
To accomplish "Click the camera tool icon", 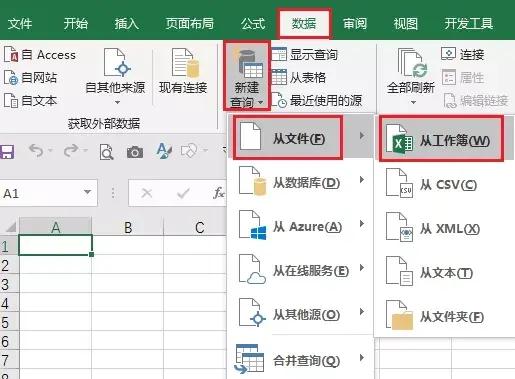I will click(x=135, y=152).
